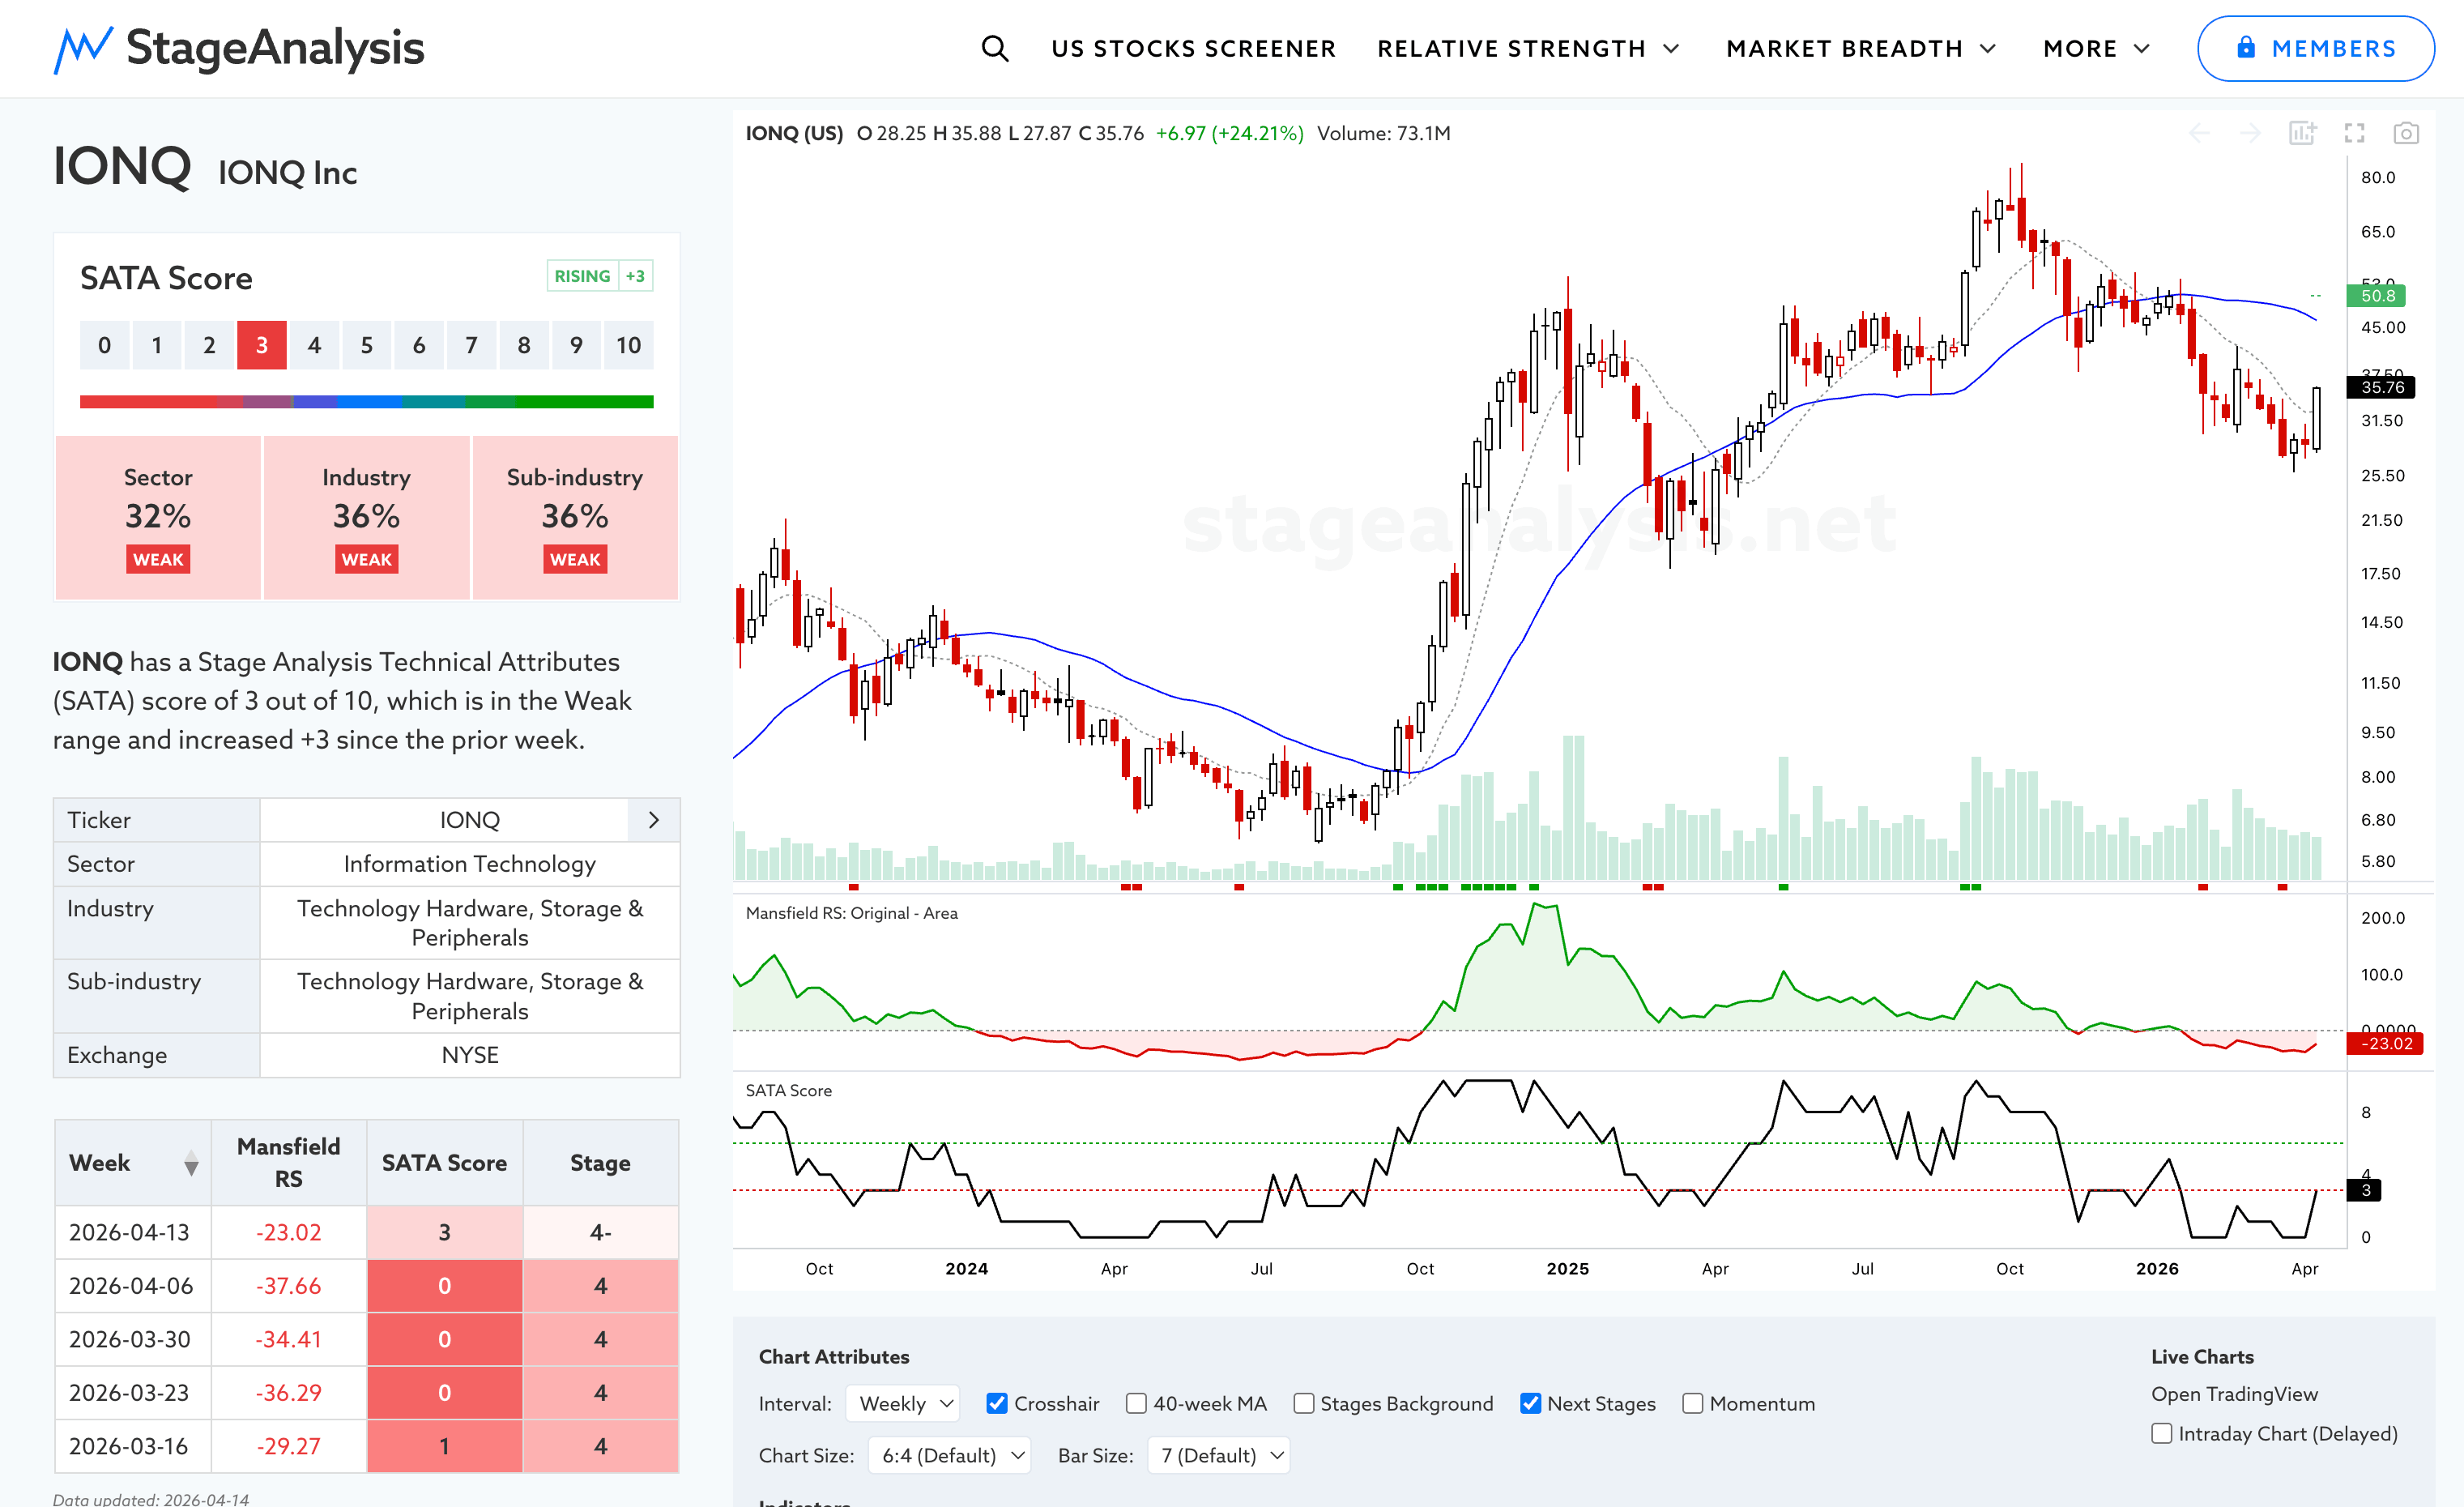Open the Chart Size dropdown
This screenshot has width=2464, height=1507.
pyautogui.click(x=949, y=1455)
